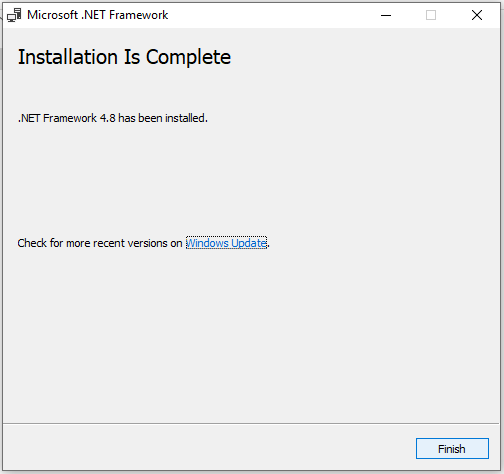Minimize the .NET Framework installer window
Screen dimensions: 504x474
point(386,15)
